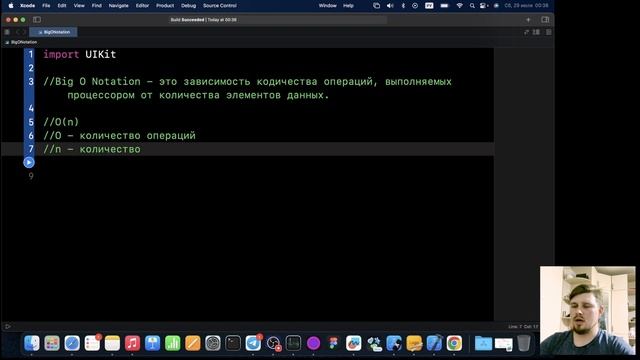Open the related items grid icon
Viewport: 640px width, 360px height.
tap(7, 32)
